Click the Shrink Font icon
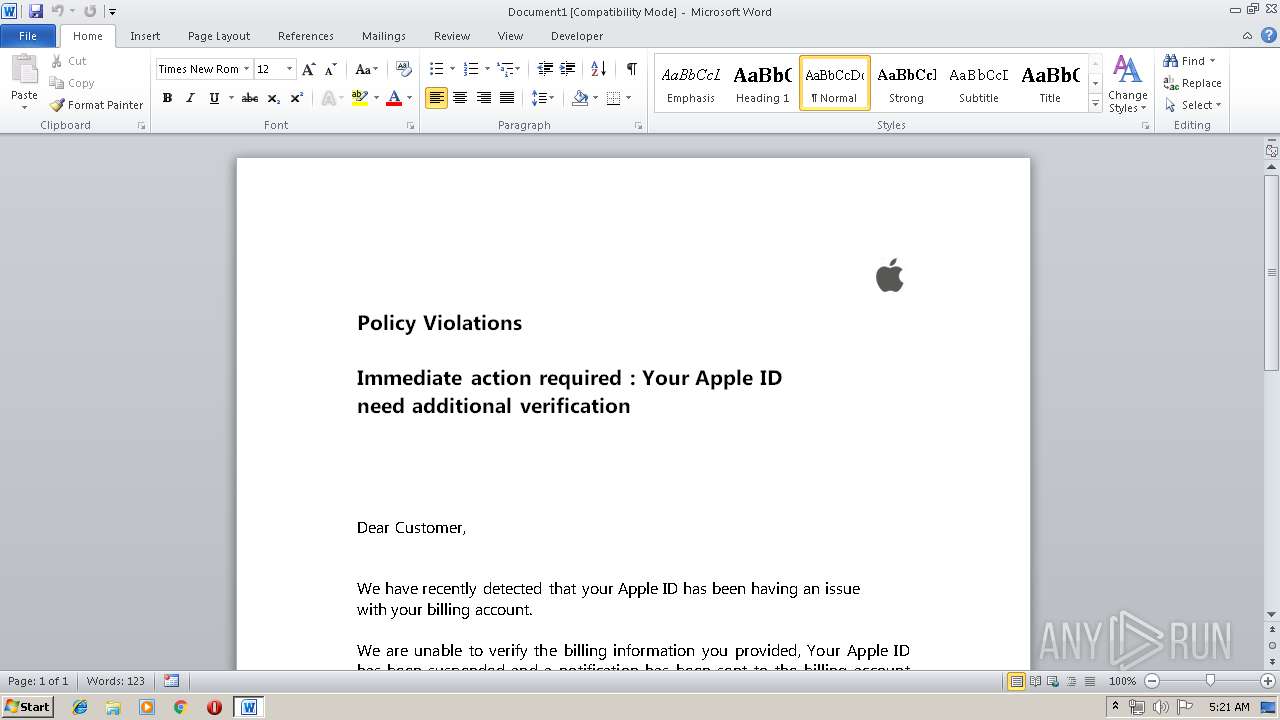The height and width of the screenshot is (720, 1280). pyautogui.click(x=330, y=69)
